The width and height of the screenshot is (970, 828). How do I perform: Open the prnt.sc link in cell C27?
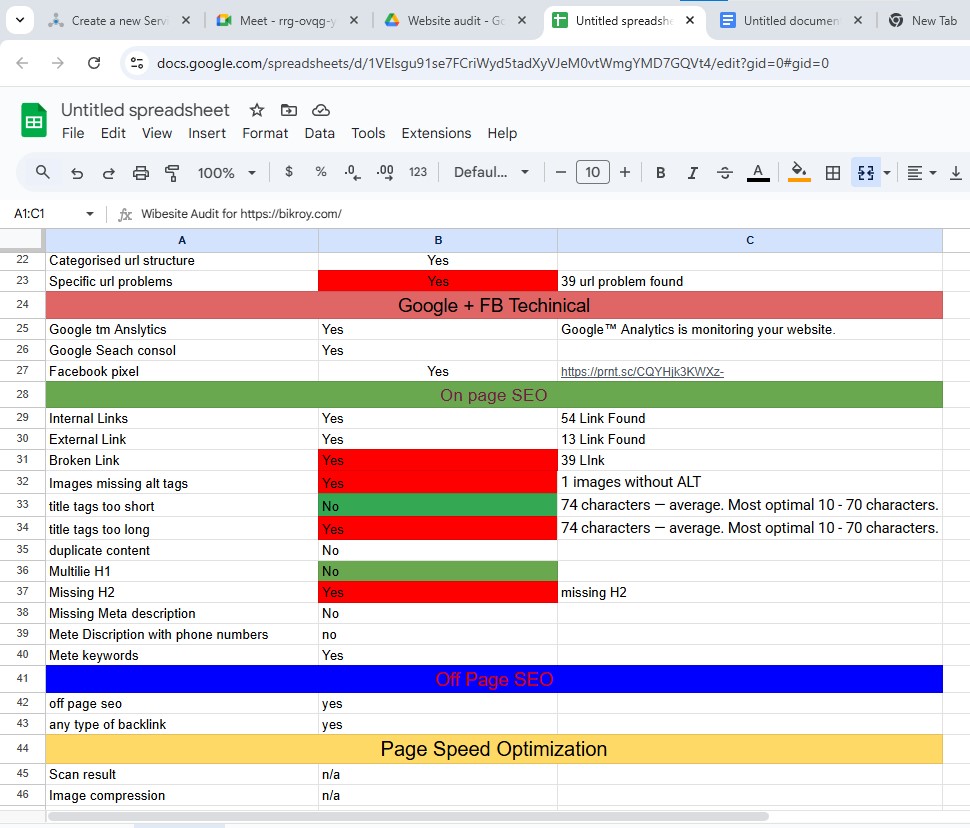(x=642, y=372)
